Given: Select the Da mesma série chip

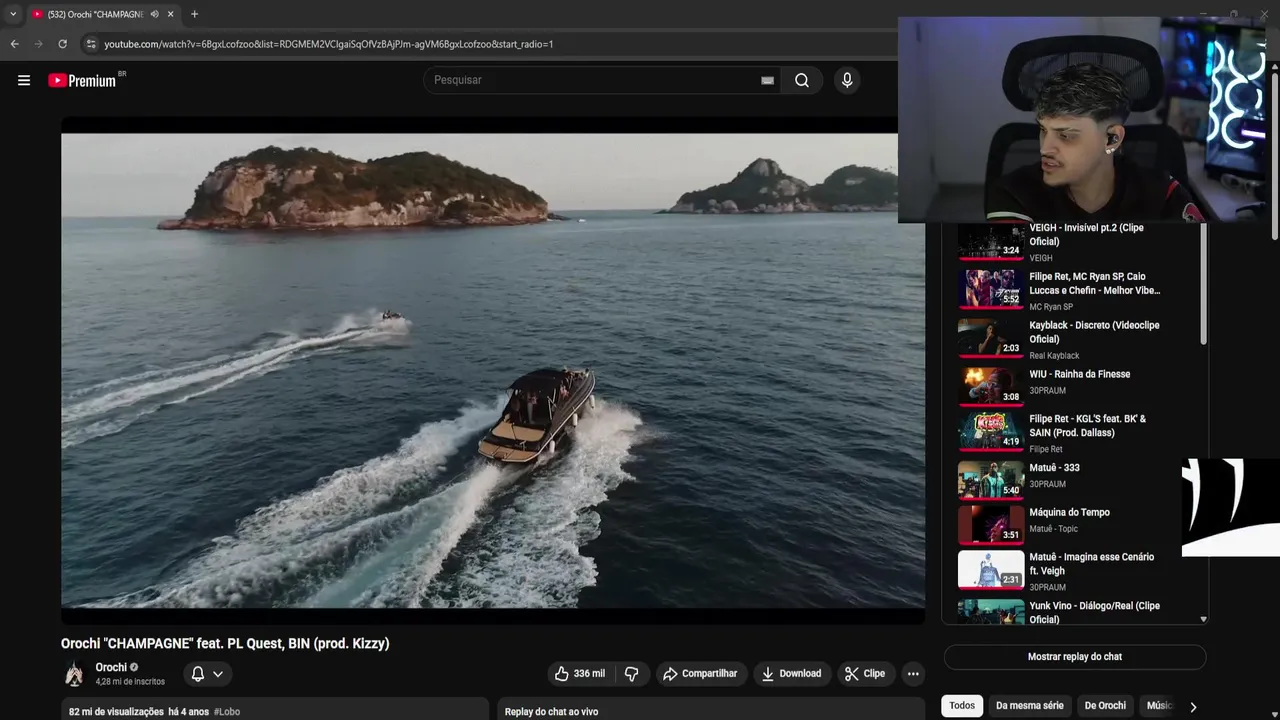Looking at the screenshot, I should point(1029,706).
